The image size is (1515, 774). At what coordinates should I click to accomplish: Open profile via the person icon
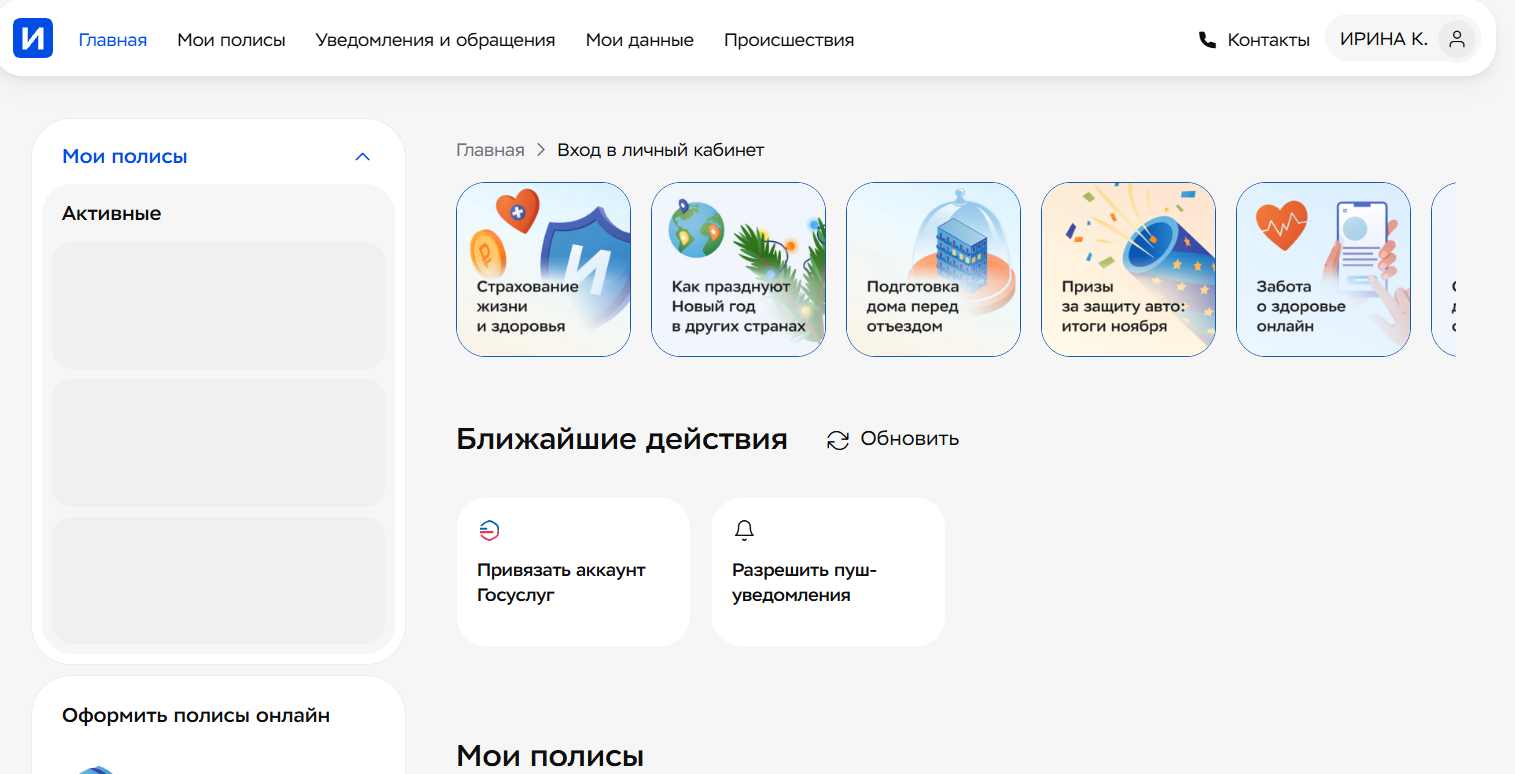tap(1456, 39)
